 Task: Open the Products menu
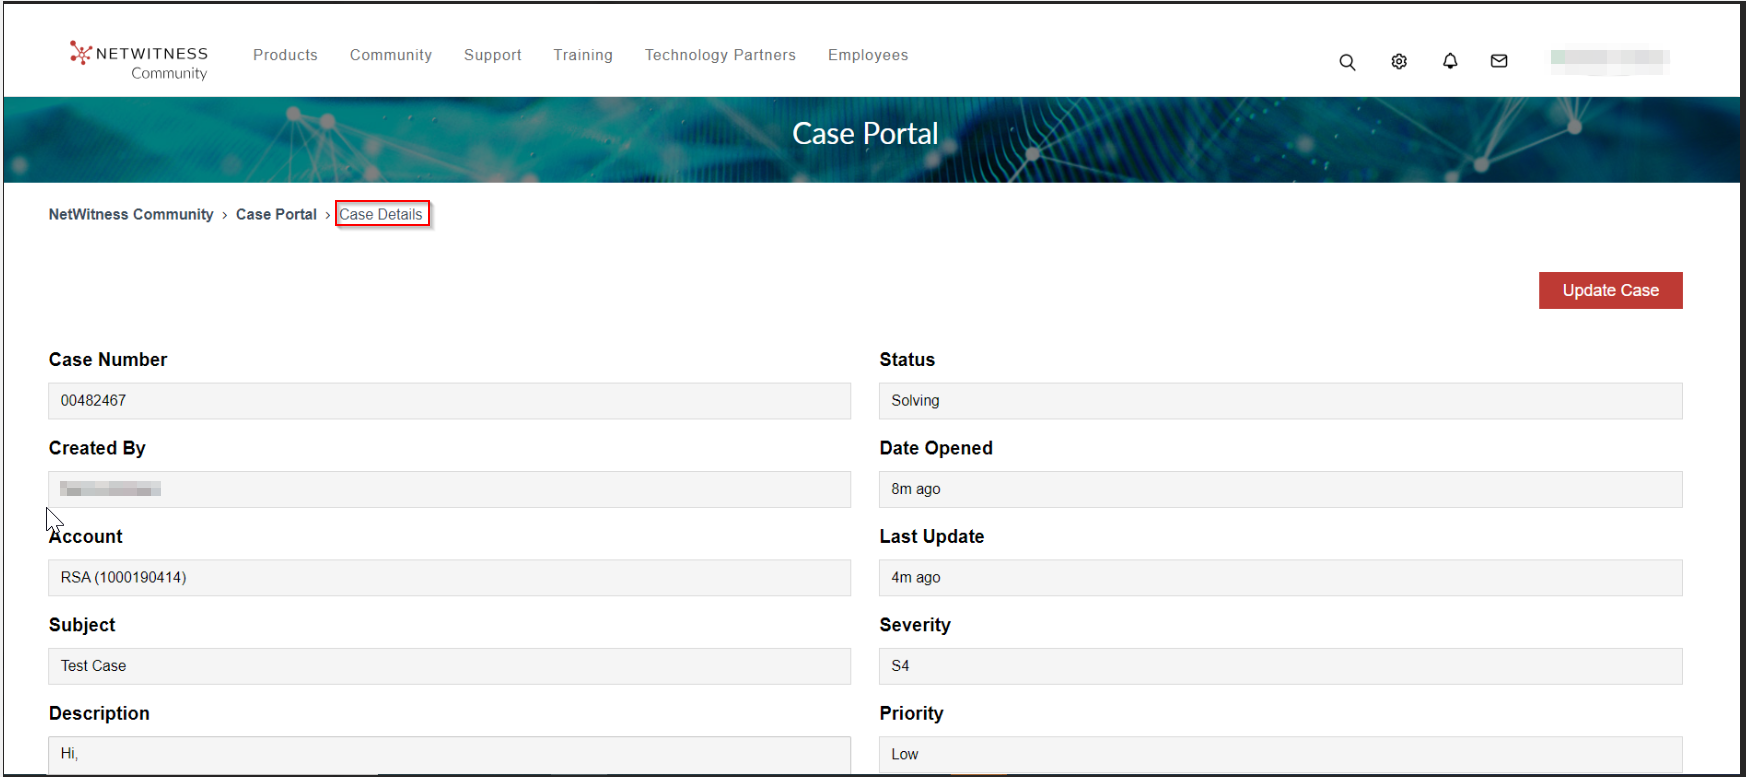click(285, 55)
